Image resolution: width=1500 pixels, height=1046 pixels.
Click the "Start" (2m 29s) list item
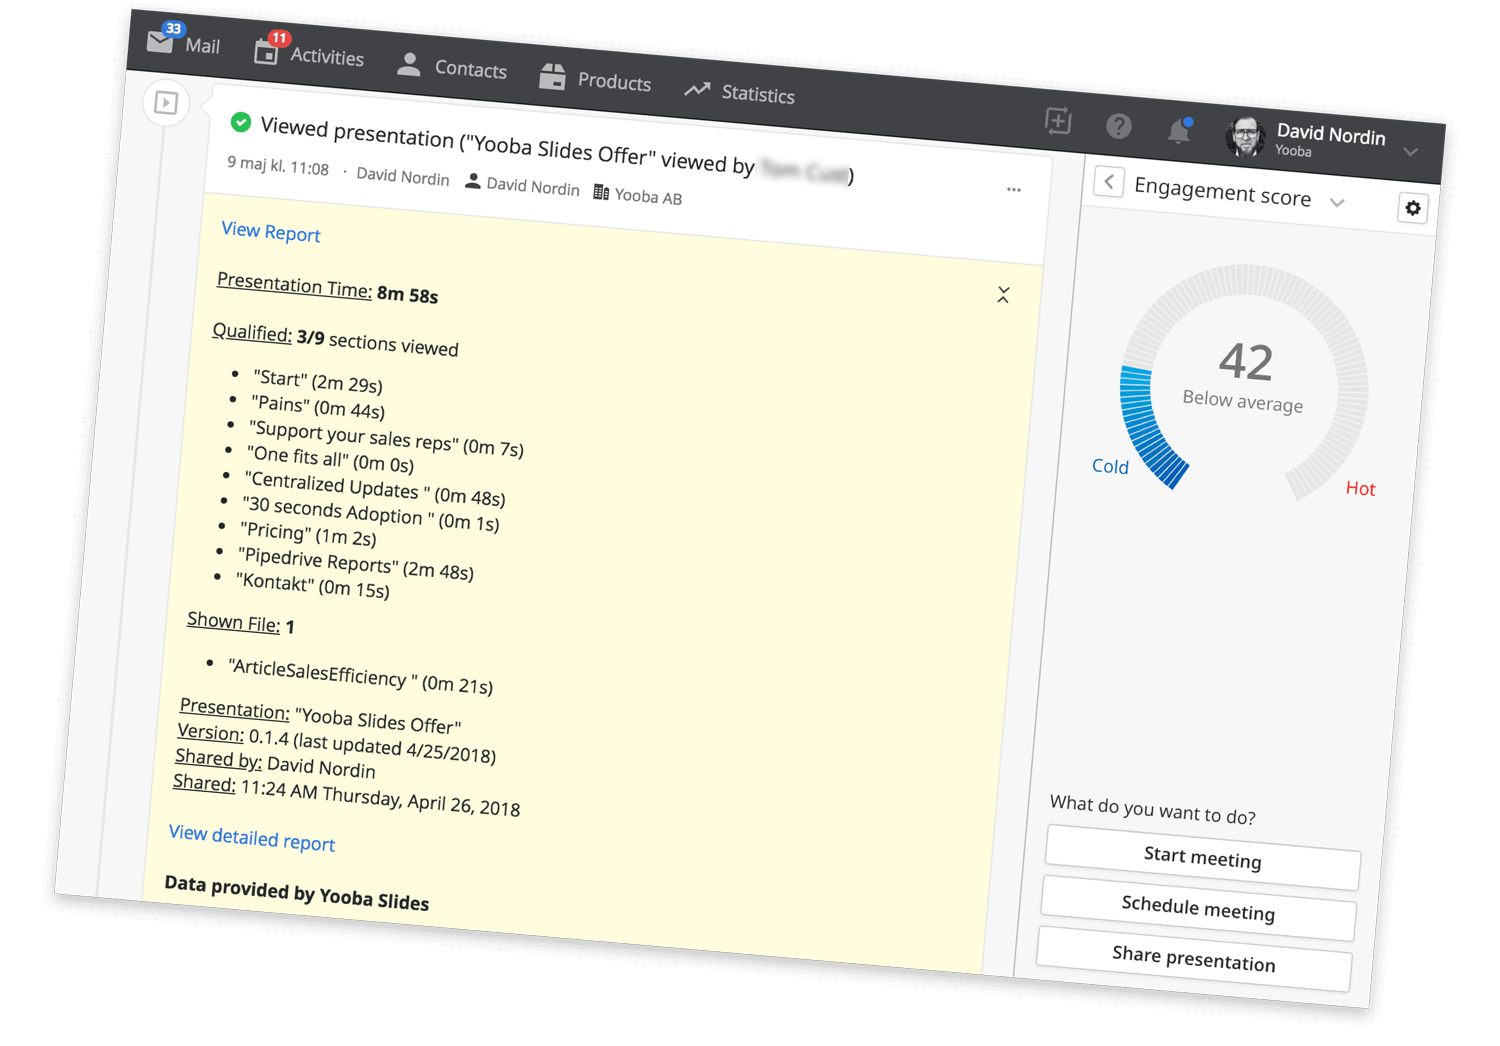pyautogui.click(x=318, y=381)
